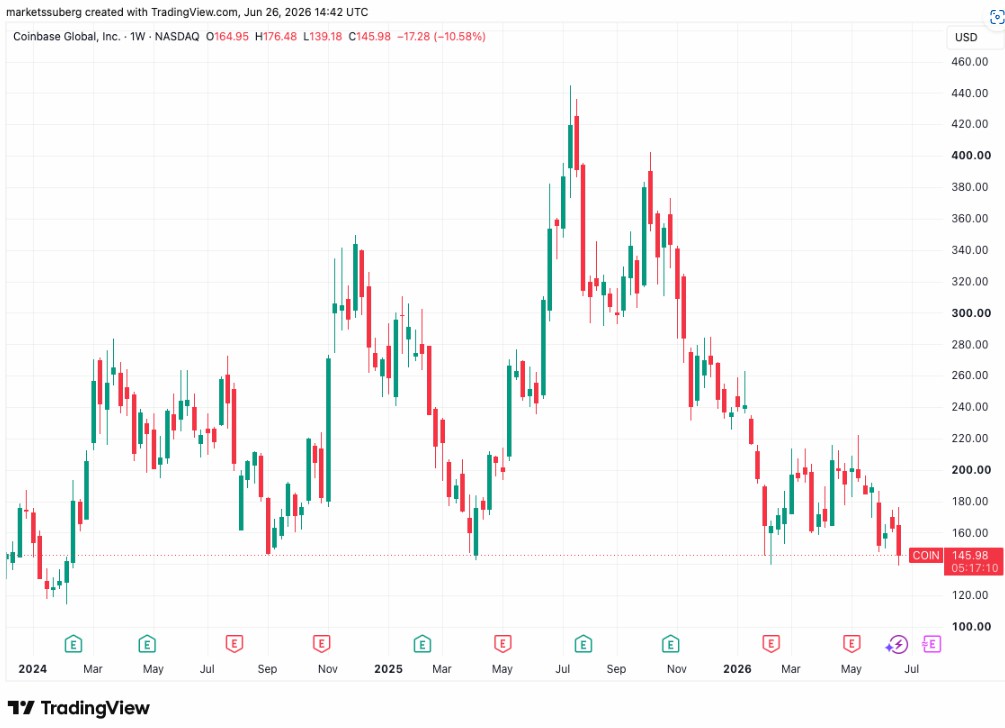Click the red COIN symbol price tag
Viewport: 1005px width, 728px height.
(x=926, y=555)
